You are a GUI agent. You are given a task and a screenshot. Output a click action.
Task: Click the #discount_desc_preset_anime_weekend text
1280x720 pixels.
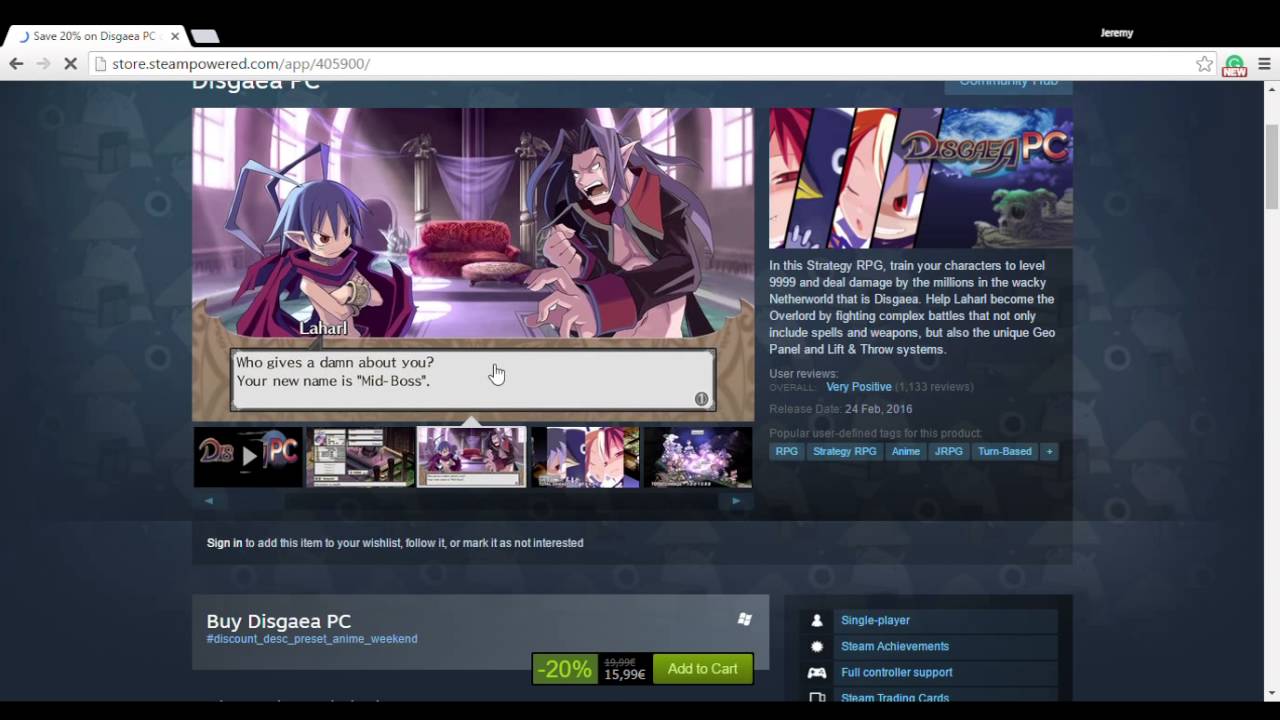click(x=312, y=639)
